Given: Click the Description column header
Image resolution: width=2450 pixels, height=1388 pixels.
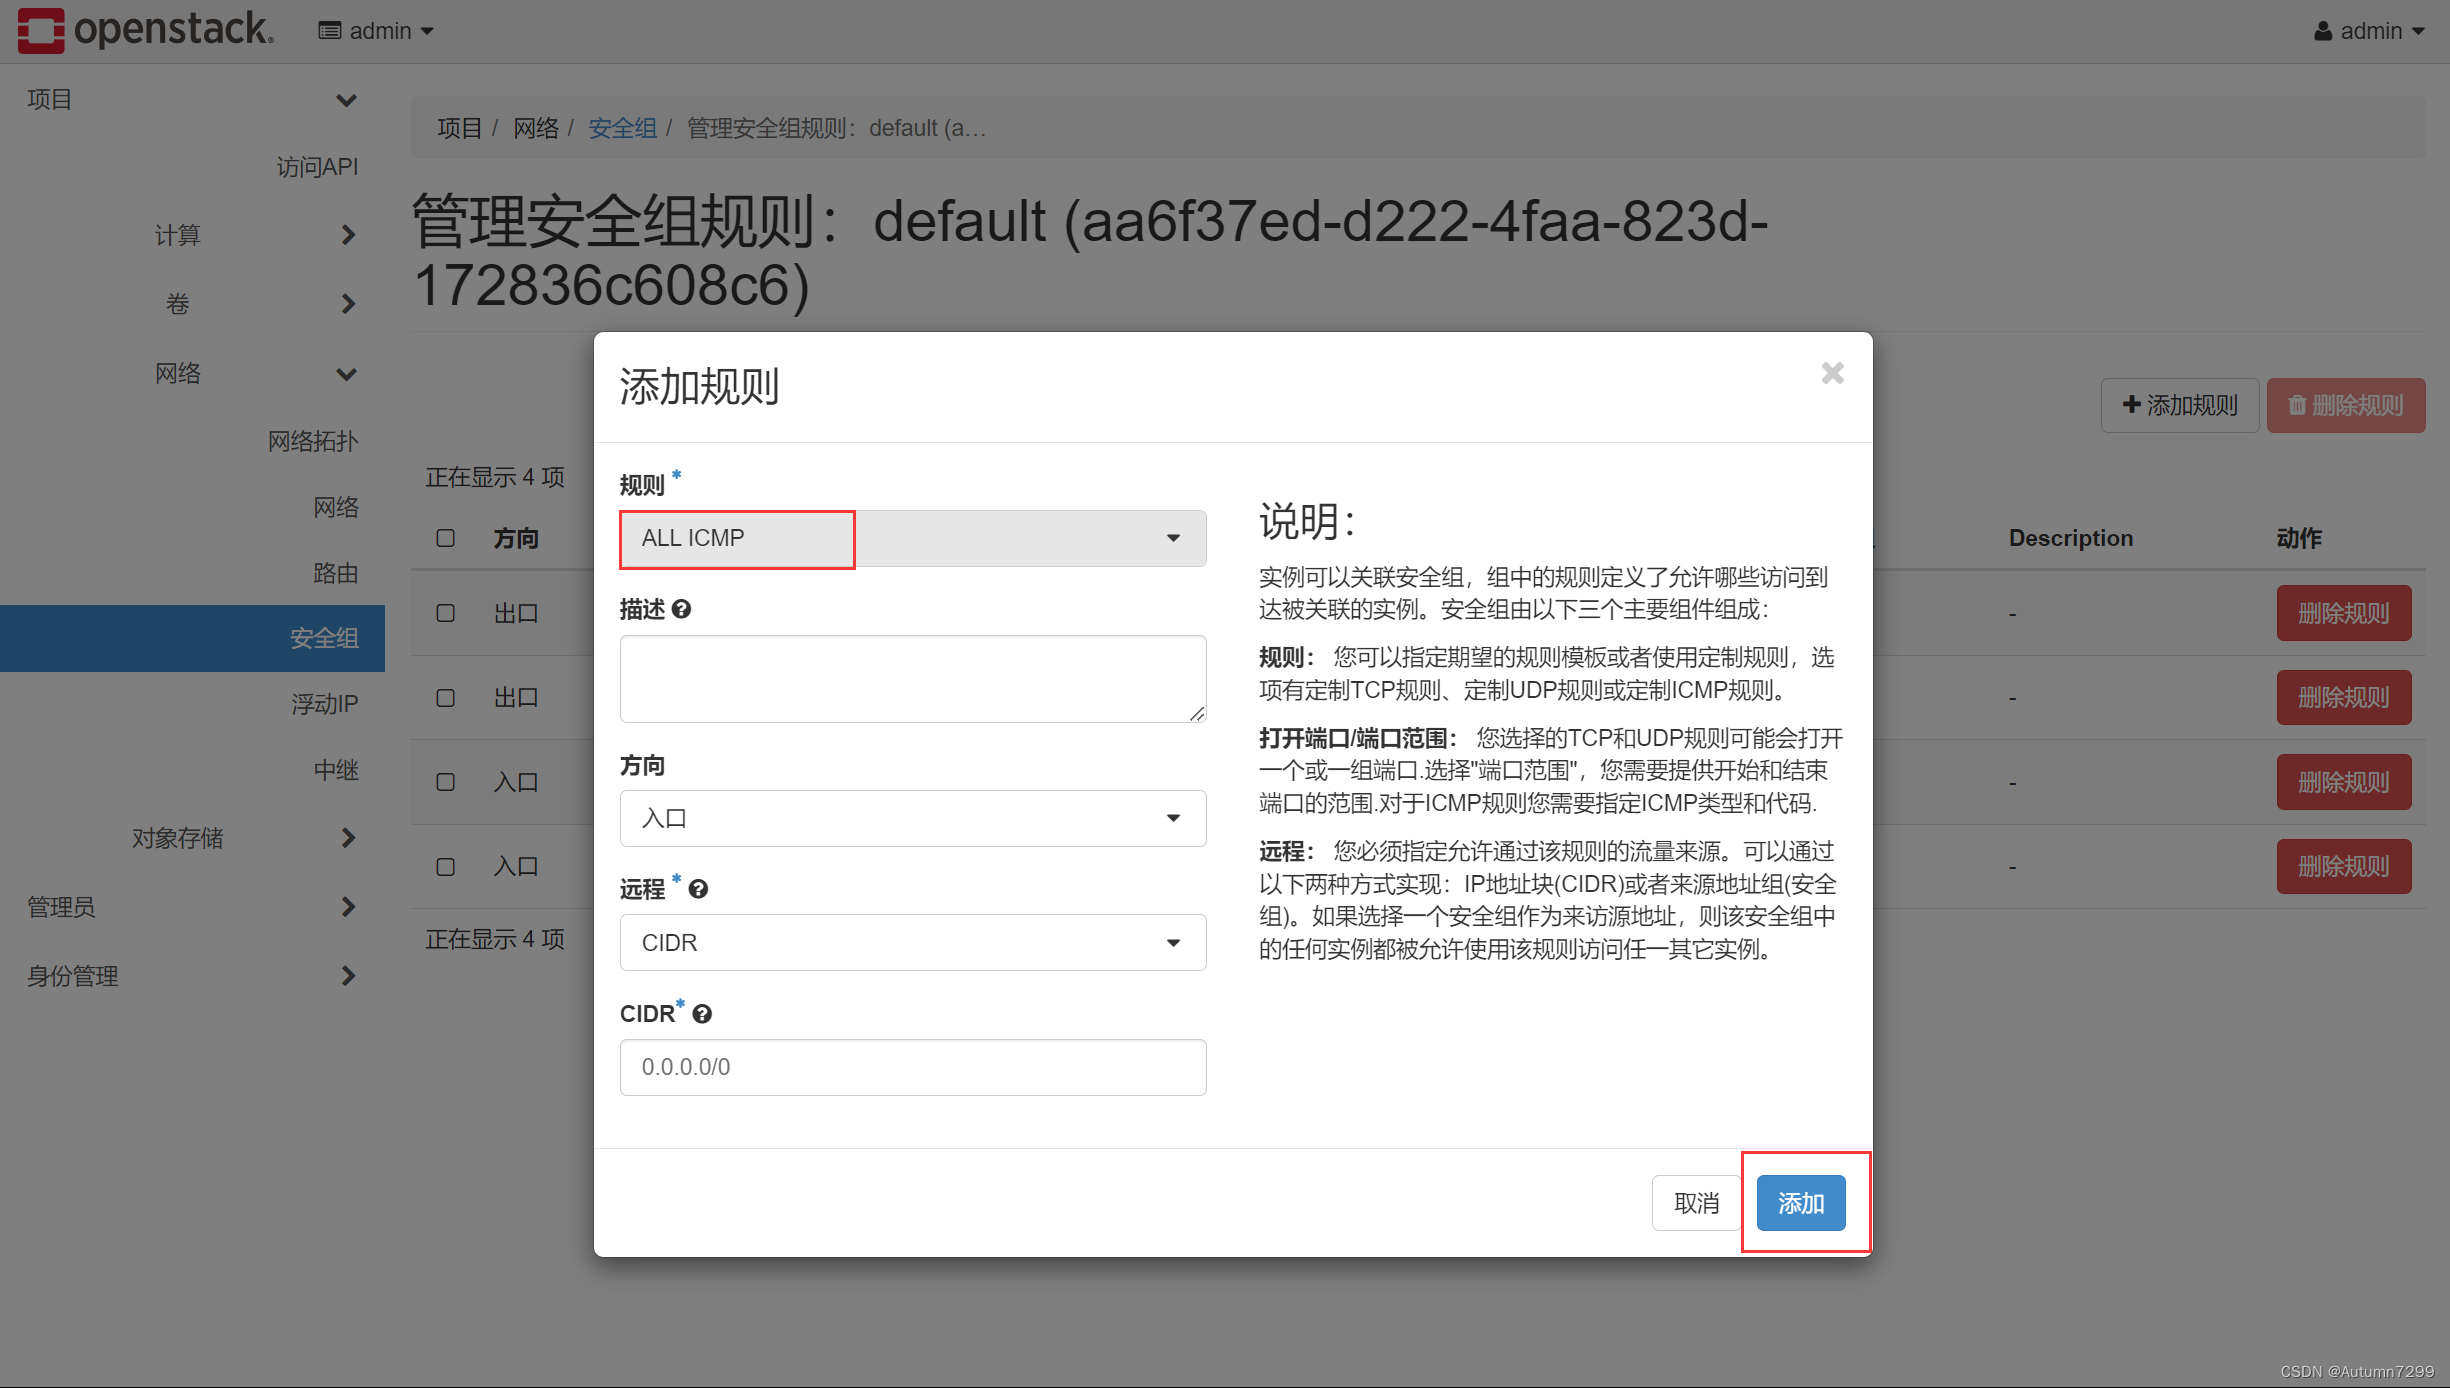Looking at the screenshot, I should [2071, 538].
